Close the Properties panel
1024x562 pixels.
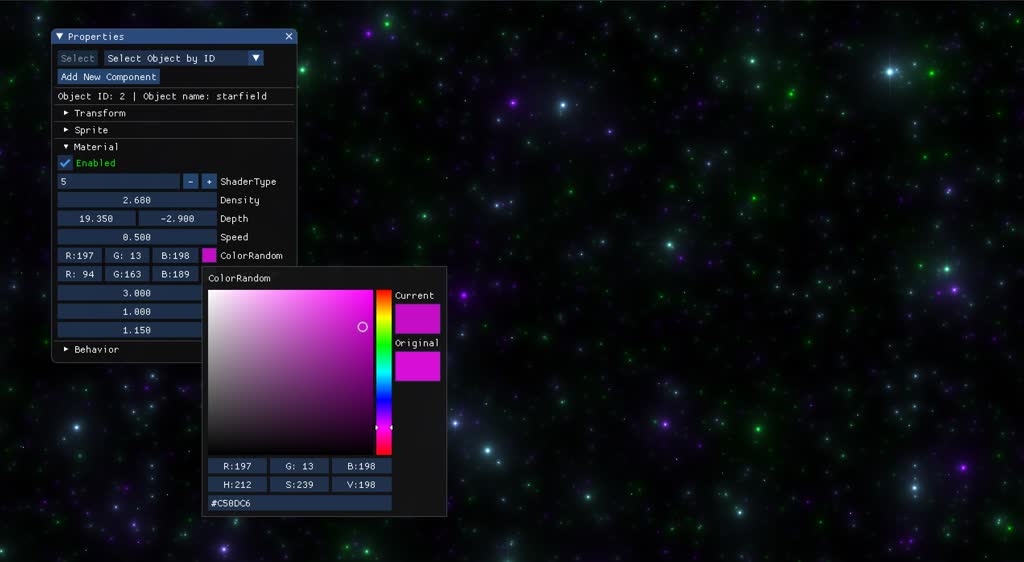tap(289, 37)
